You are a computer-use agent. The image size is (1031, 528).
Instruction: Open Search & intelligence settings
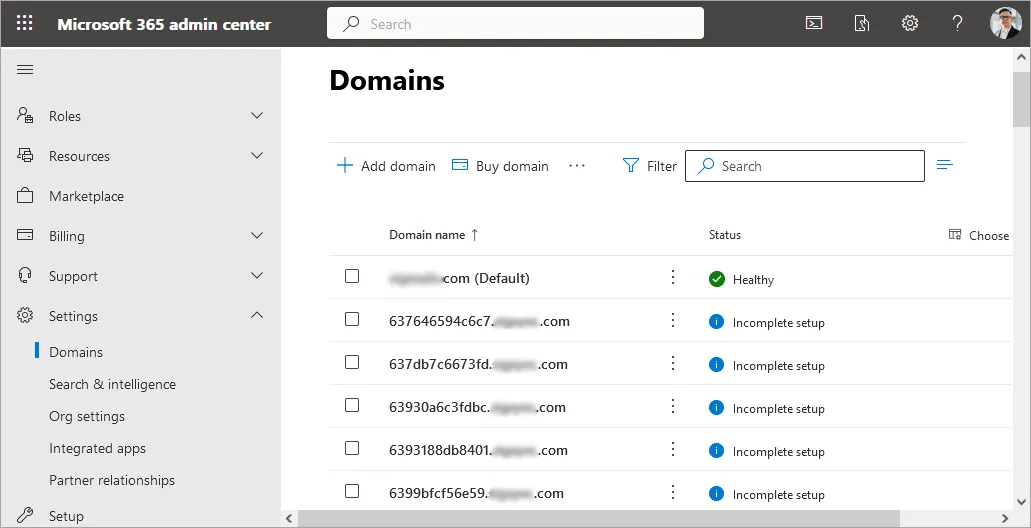coord(112,384)
